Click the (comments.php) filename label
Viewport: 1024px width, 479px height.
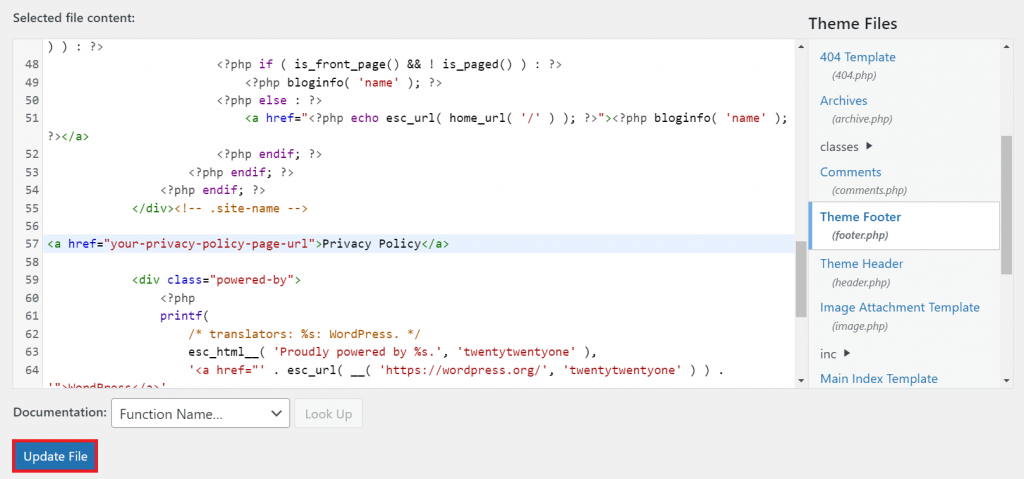[869, 190]
